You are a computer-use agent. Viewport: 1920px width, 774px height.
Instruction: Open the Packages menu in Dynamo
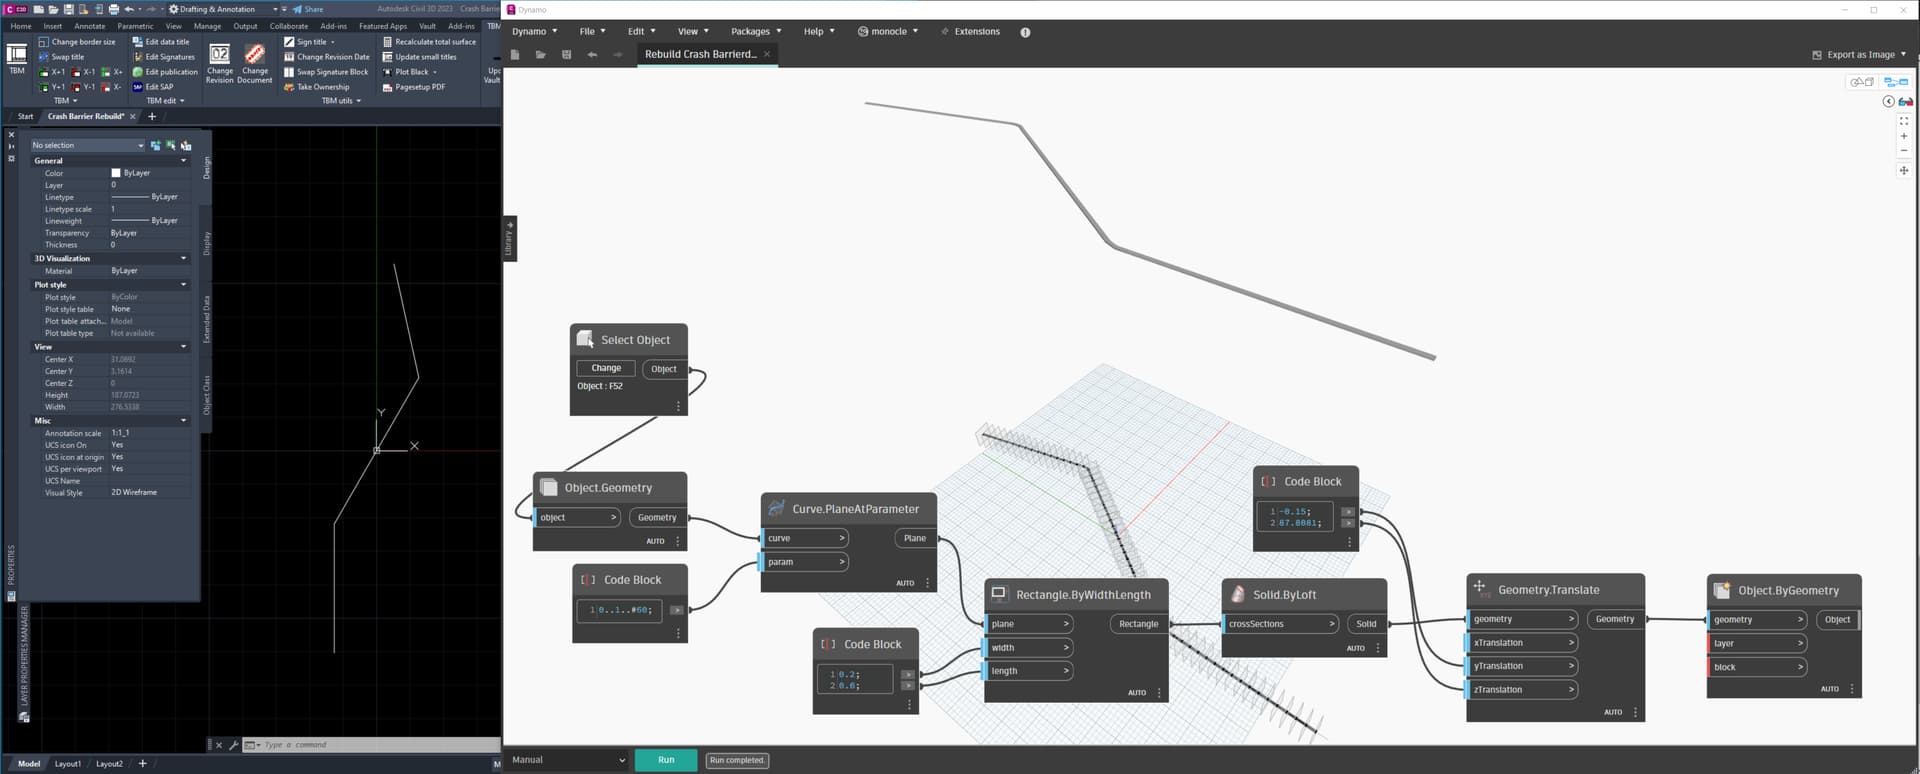pos(756,32)
